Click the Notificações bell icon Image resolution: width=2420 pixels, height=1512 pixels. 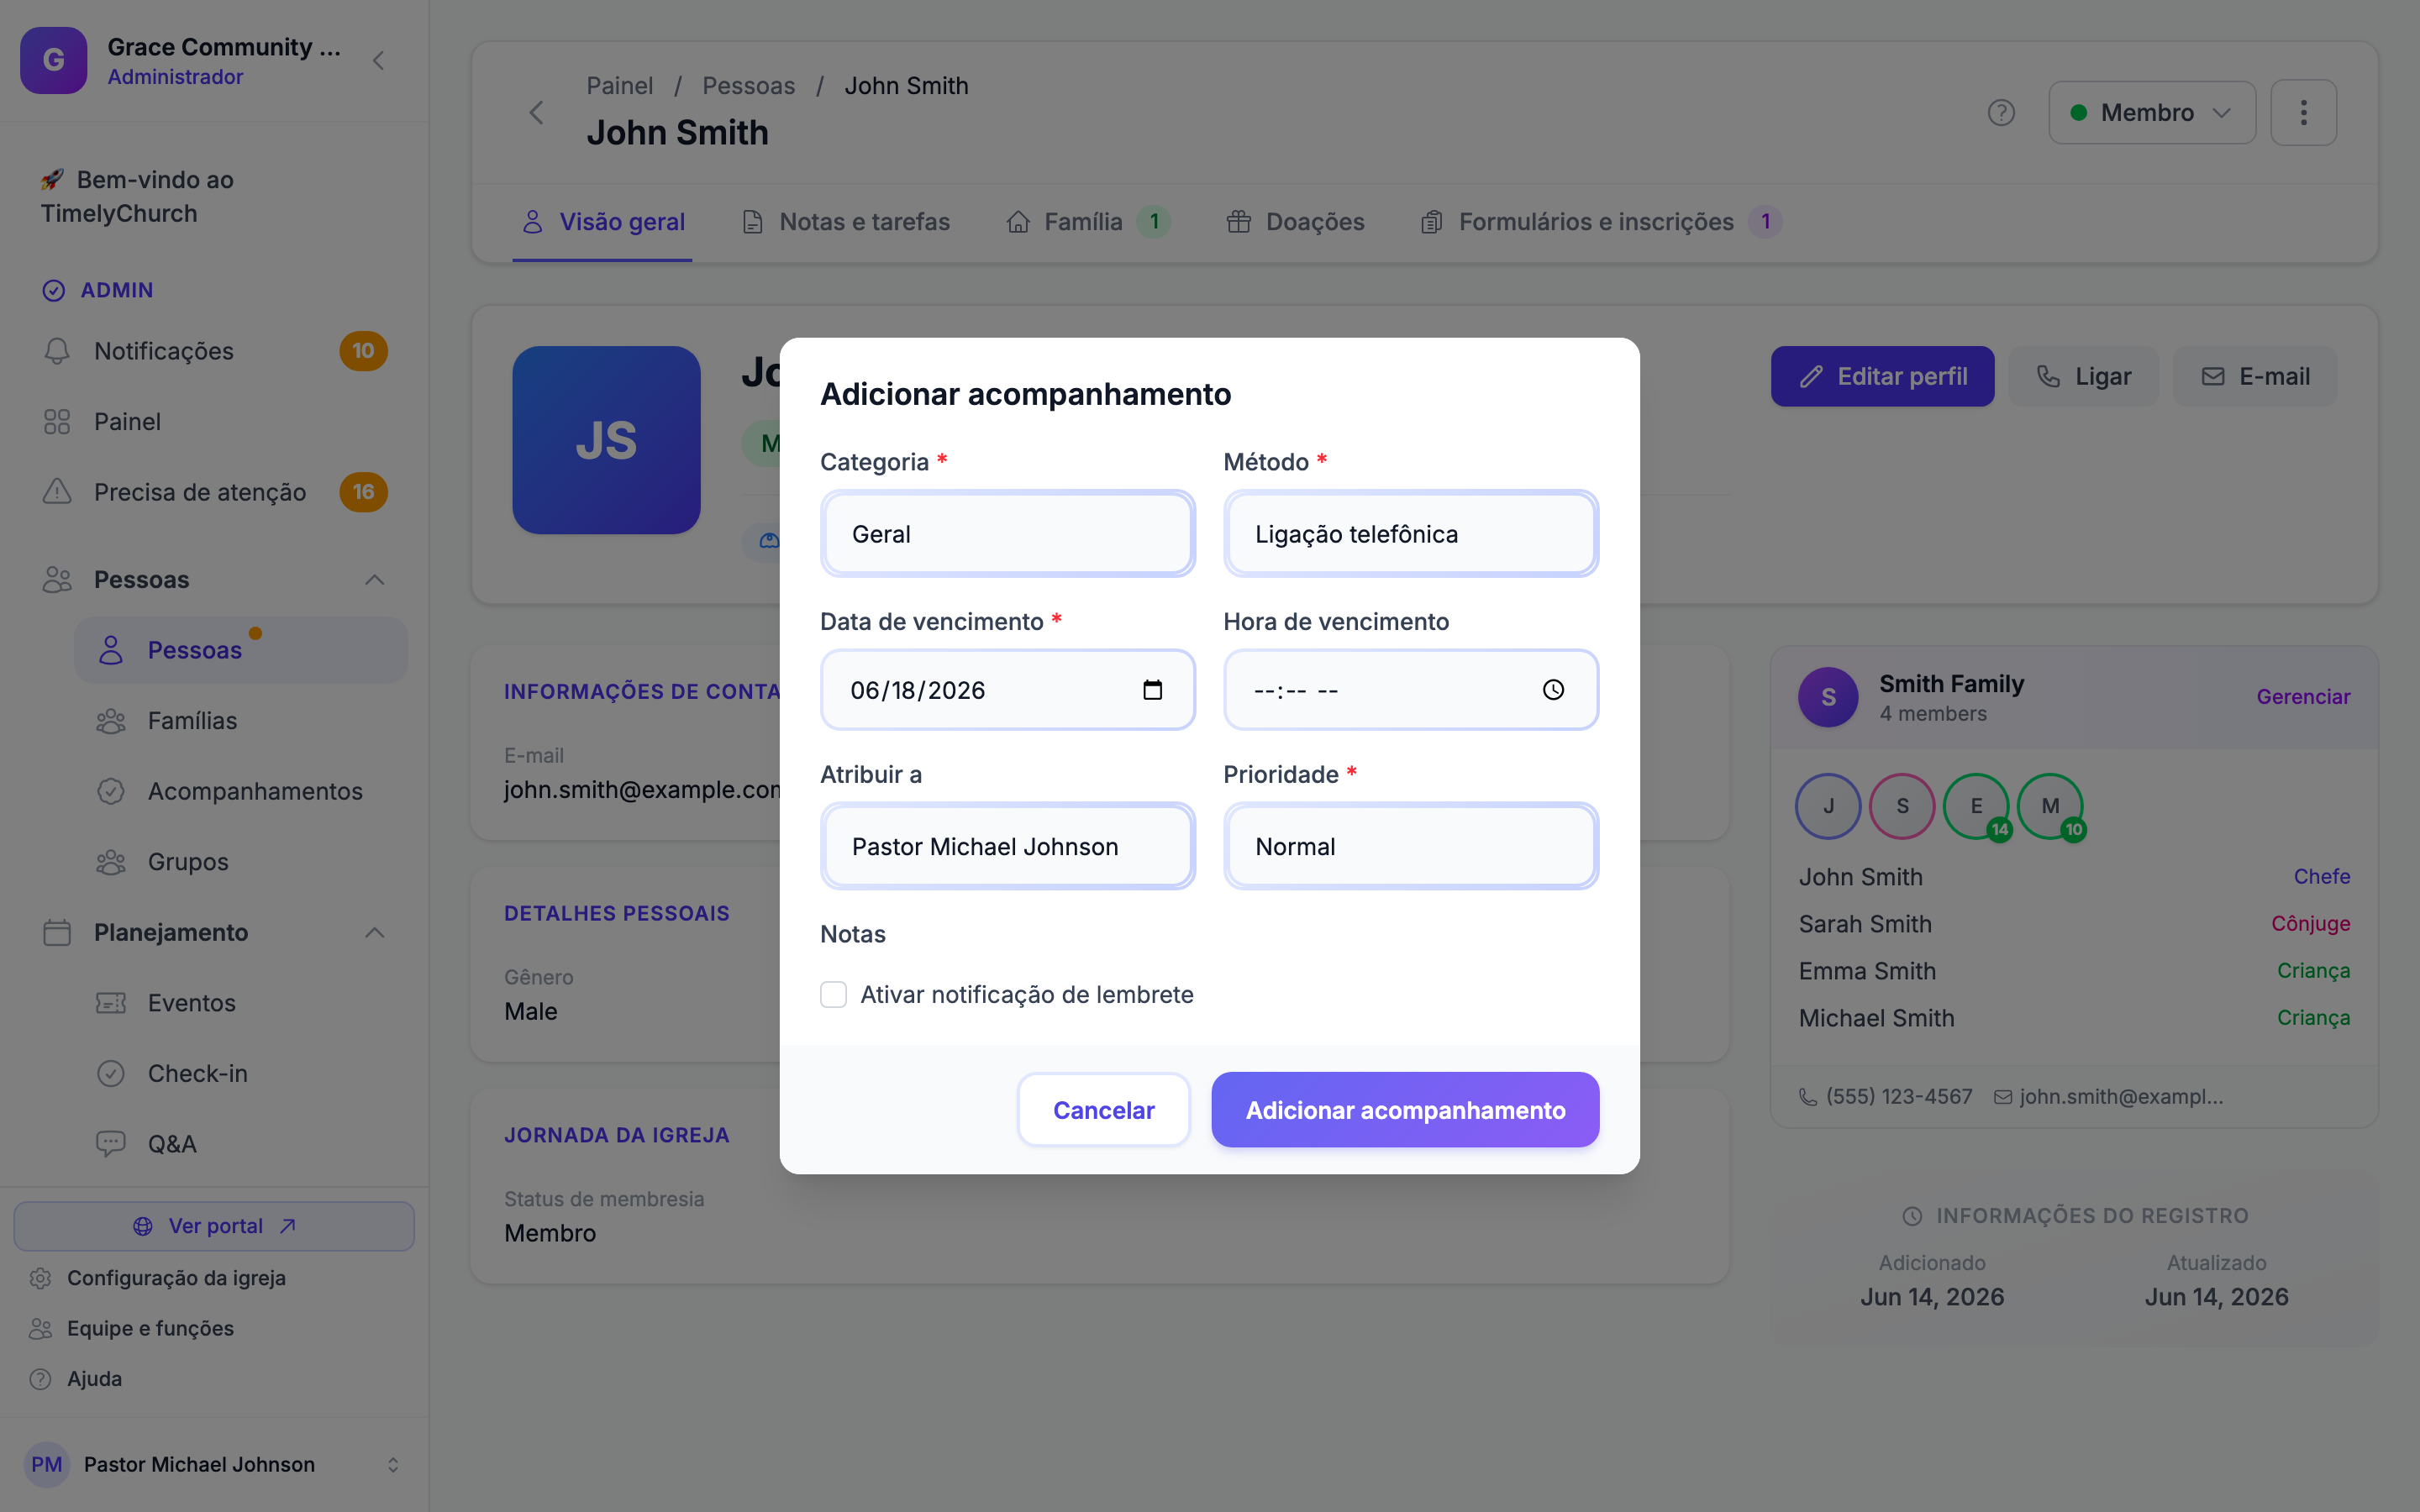[57, 351]
